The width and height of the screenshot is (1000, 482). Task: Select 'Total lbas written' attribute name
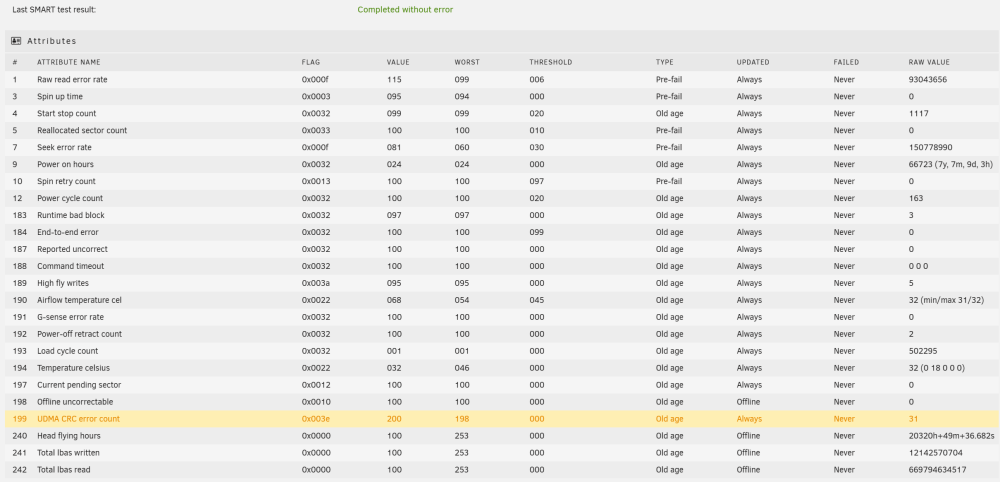(x=68, y=453)
